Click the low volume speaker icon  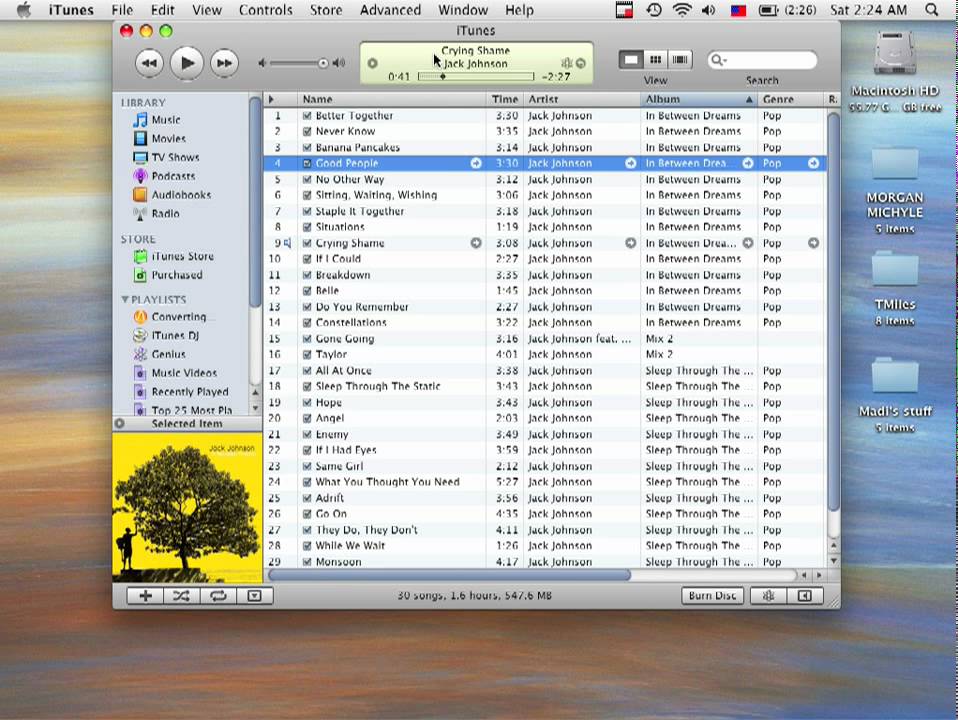tap(261, 63)
